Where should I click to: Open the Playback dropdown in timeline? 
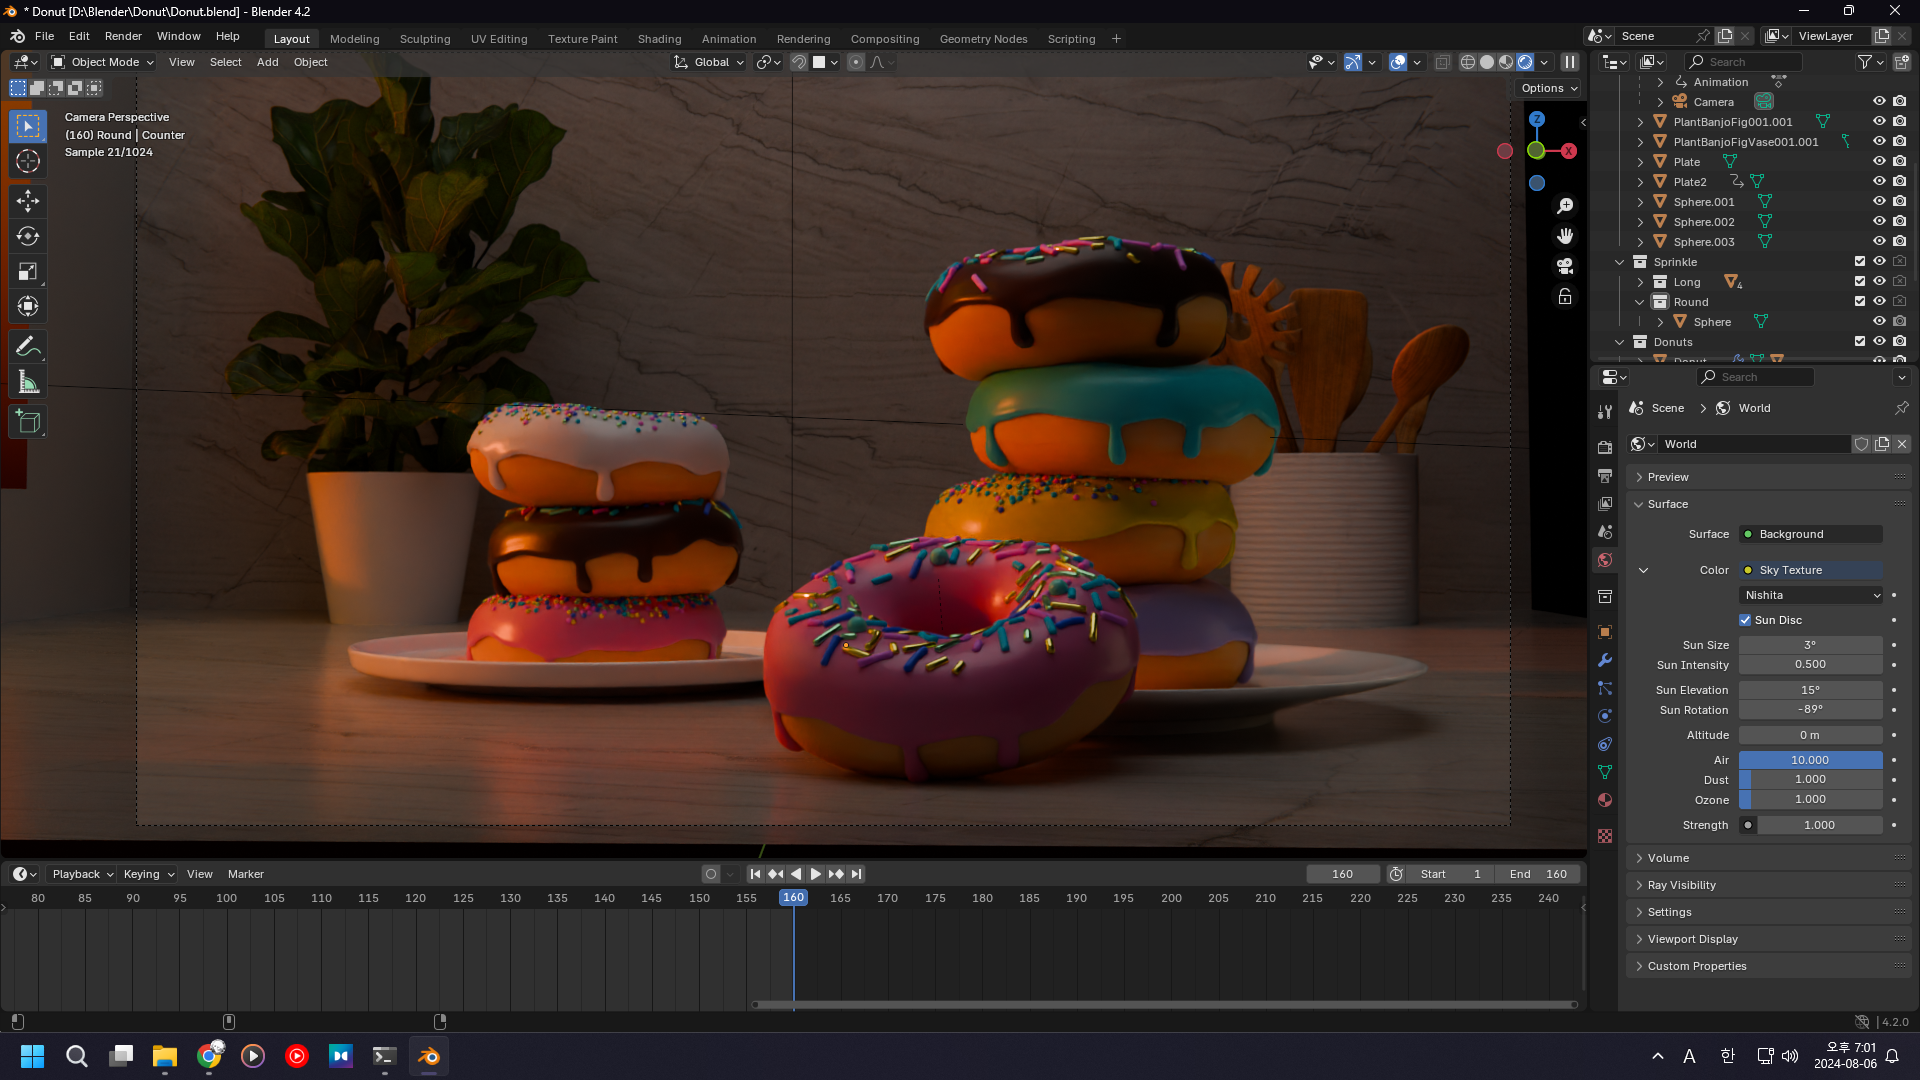click(82, 874)
